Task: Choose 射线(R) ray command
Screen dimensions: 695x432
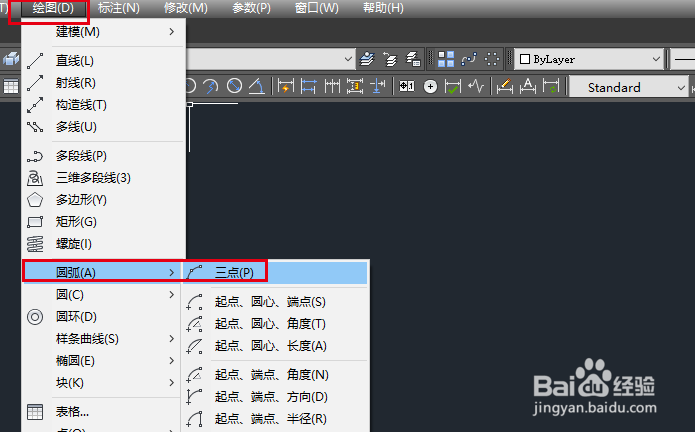Action: (x=103, y=83)
